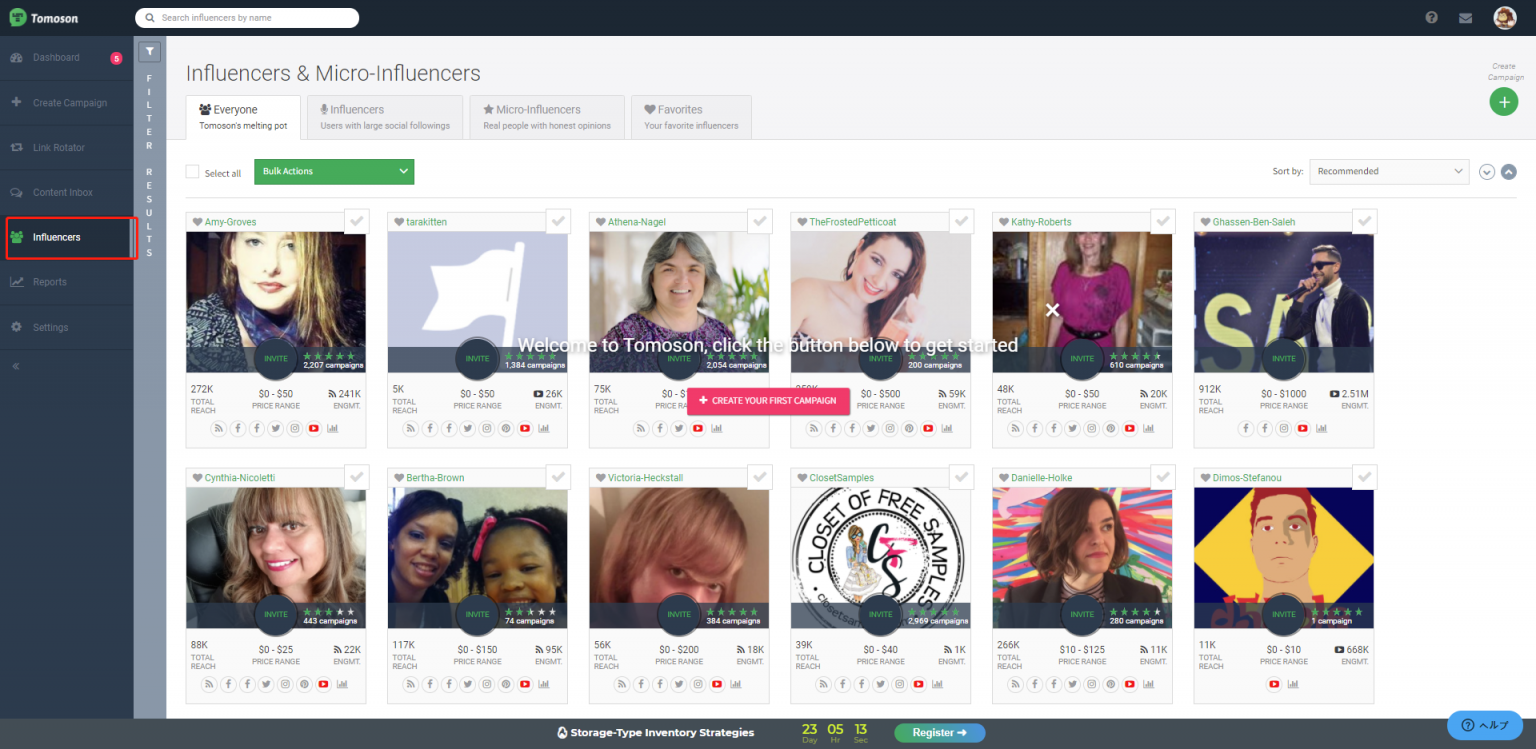
Task: Open Ghassen-Ben-Saleh's Instagram icon
Action: [1284, 428]
